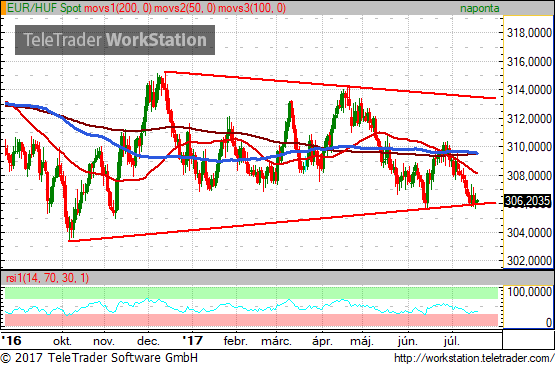Click the RSI 100,0000 scale label
The image size is (555, 367).
click(530, 292)
